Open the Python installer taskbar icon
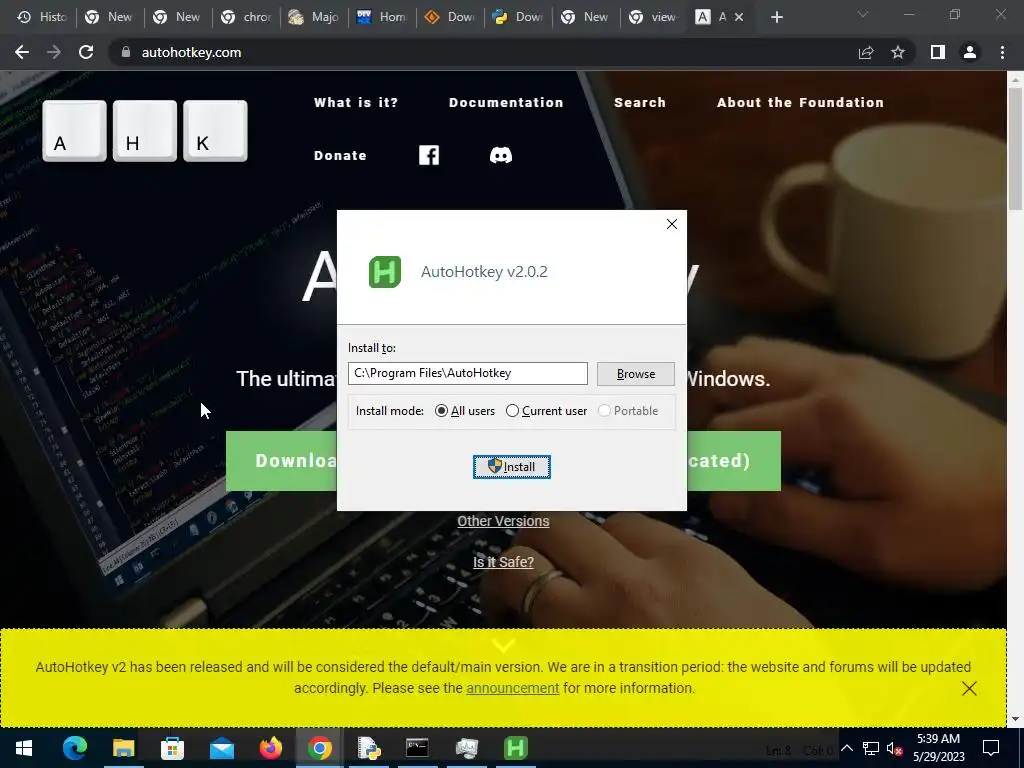Image resolution: width=1024 pixels, height=768 pixels. [x=368, y=748]
